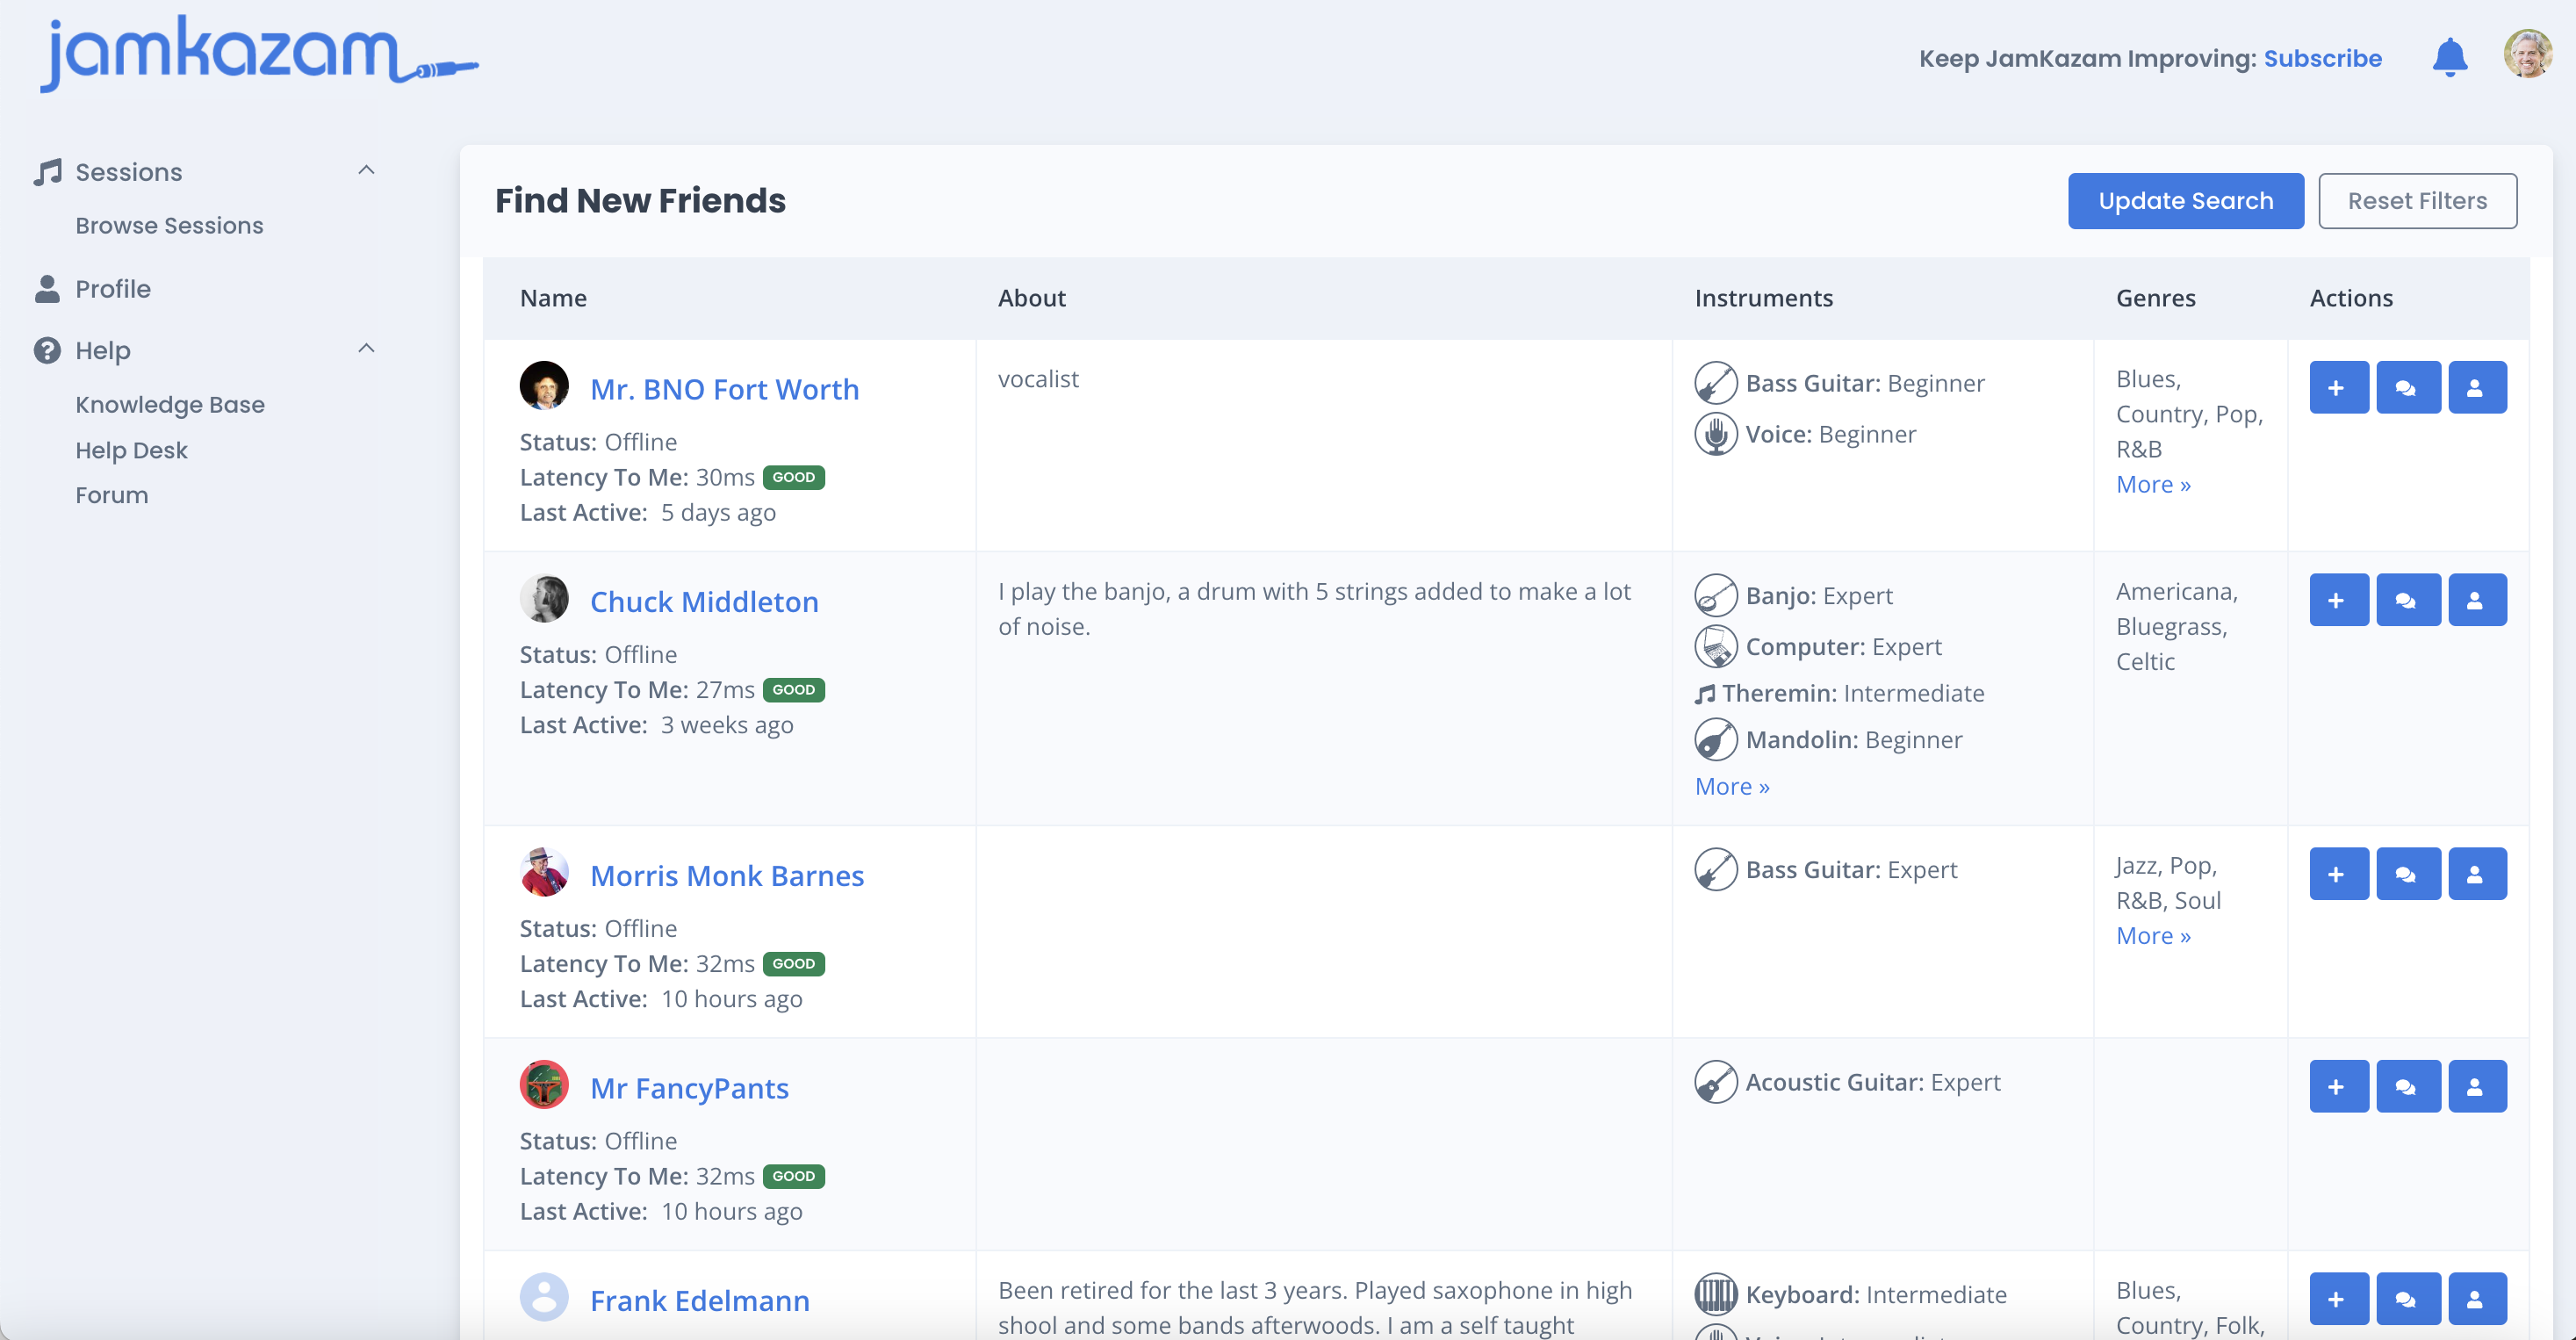The width and height of the screenshot is (2576, 1340).
Task: Open the Forum sidebar item
Action: pos(111,496)
